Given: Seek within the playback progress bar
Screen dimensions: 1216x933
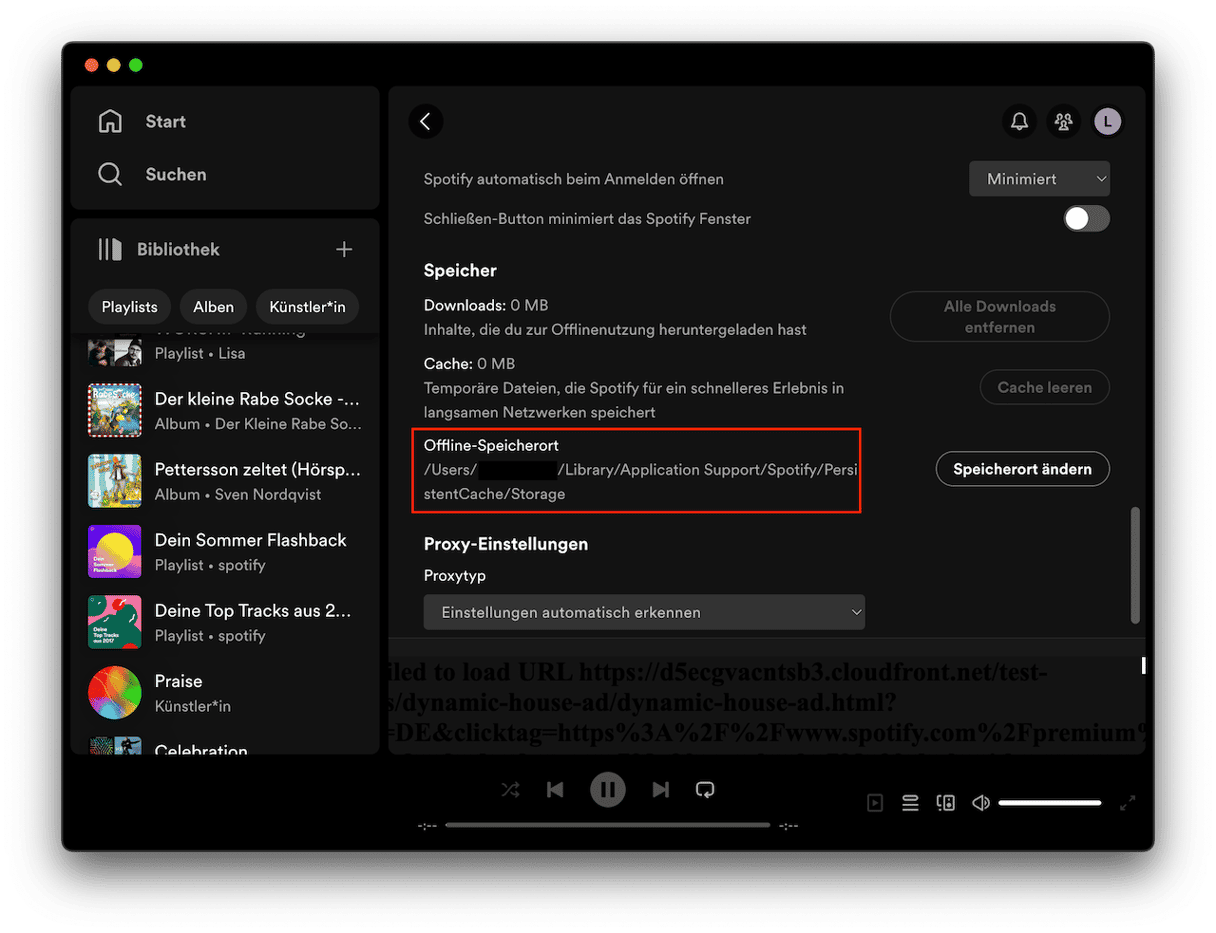Looking at the screenshot, I should pyautogui.click(x=607, y=825).
